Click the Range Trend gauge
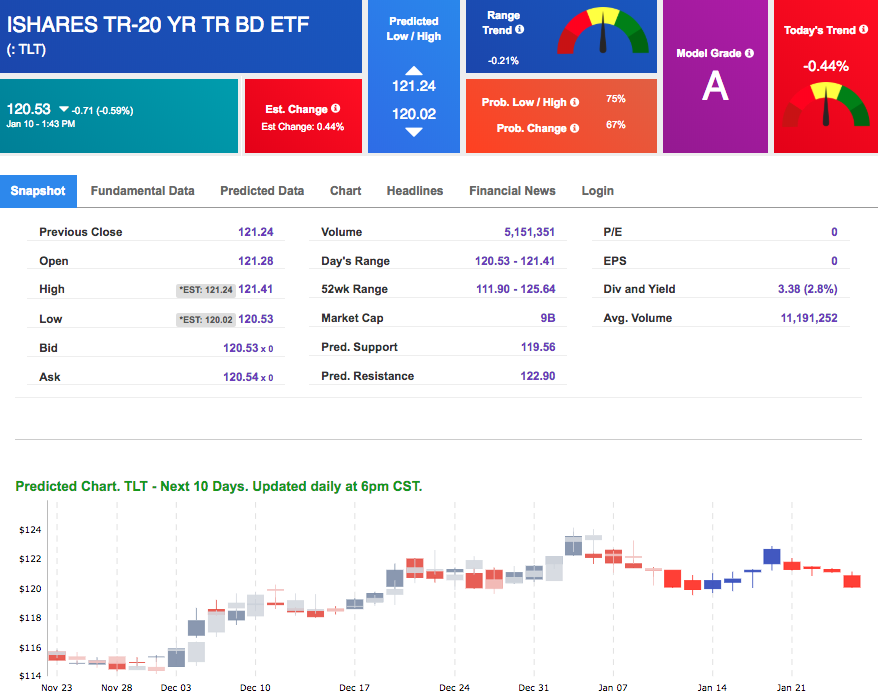This screenshot has width=878, height=698. point(603,31)
